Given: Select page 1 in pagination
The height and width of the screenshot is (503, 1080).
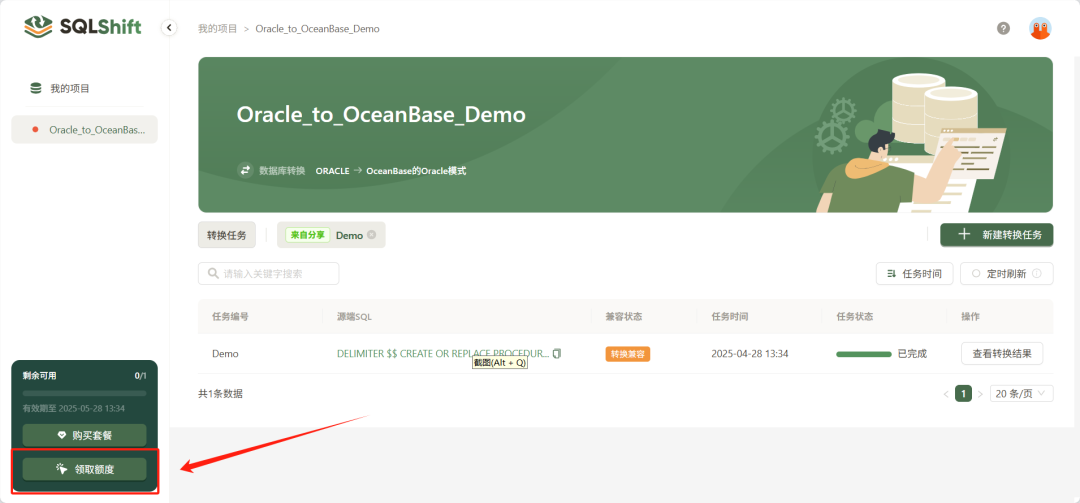Looking at the screenshot, I should tap(964, 394).
